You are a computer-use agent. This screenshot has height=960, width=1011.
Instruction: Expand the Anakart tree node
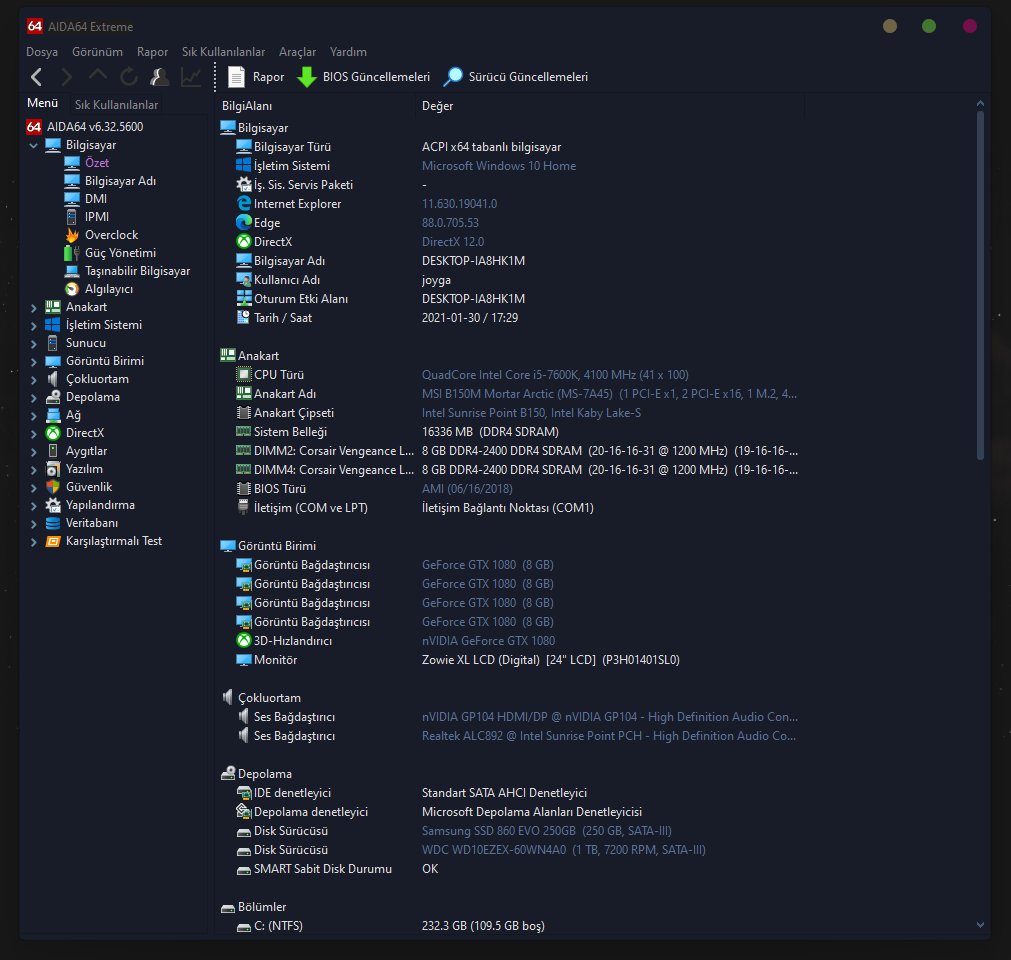pyautogui.click(x=34, y=308)
